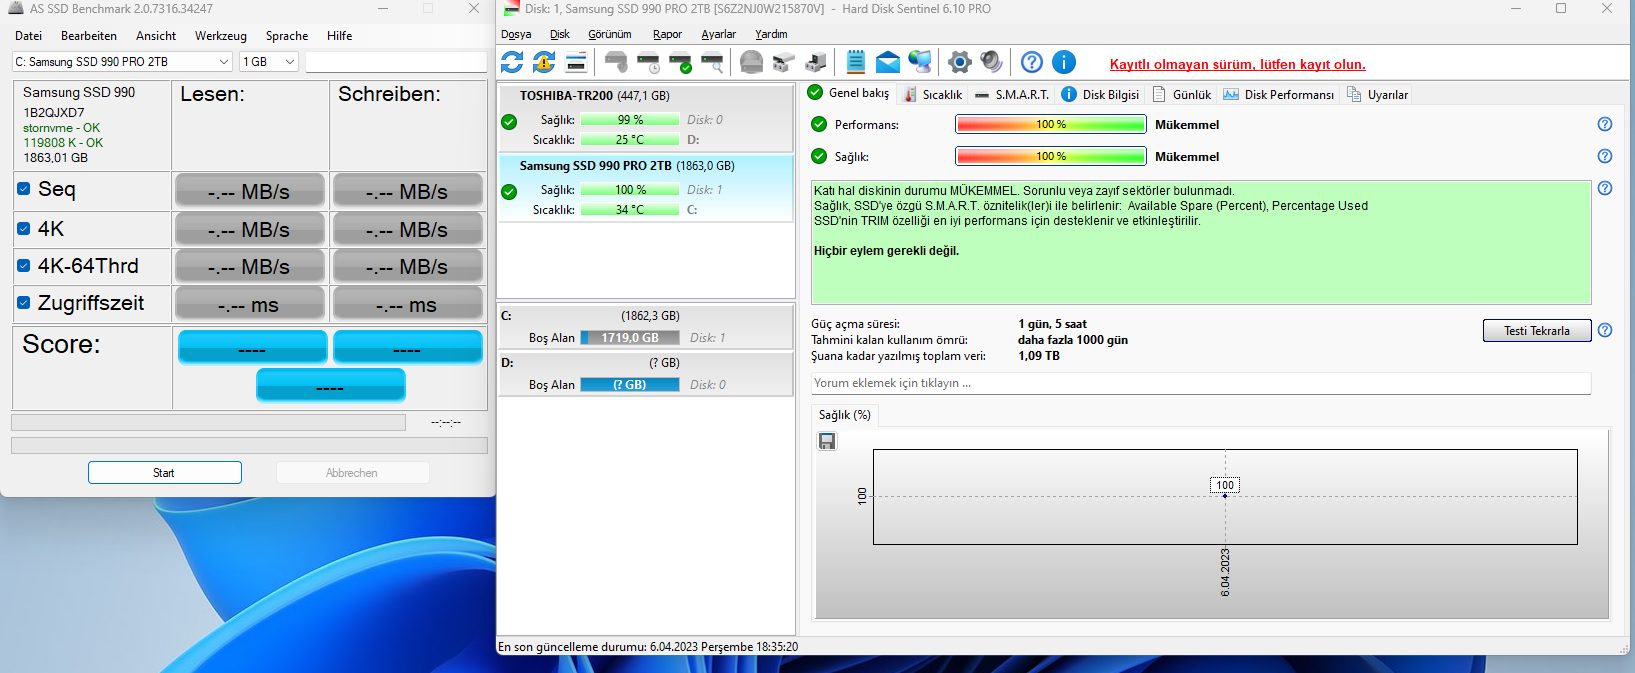The height and width of the screenshot is (673, 1635).
Task: Open the Ansicht menu
Action: 156,35
